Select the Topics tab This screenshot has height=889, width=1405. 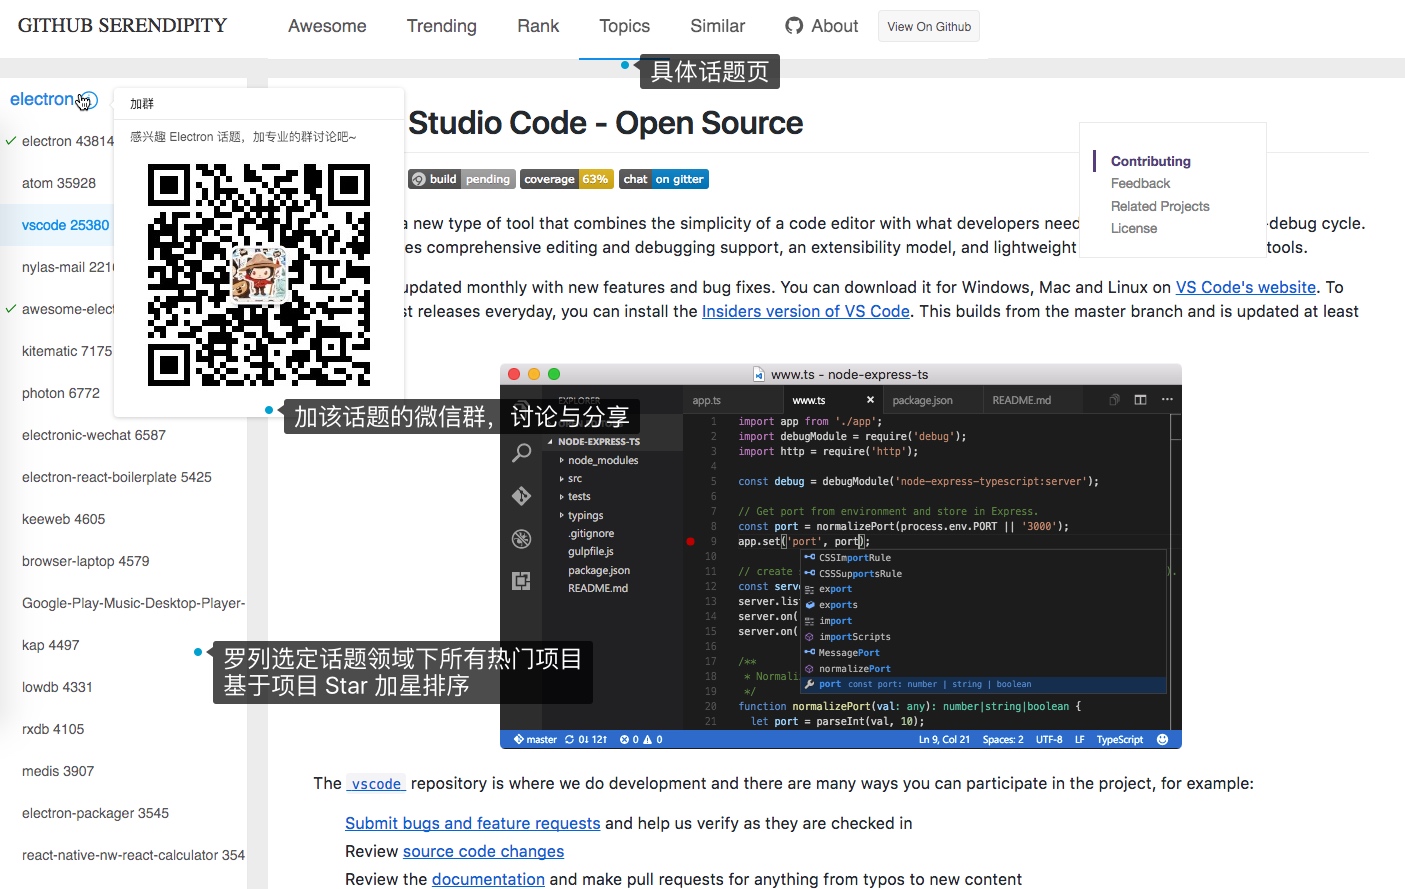(625, 26)
